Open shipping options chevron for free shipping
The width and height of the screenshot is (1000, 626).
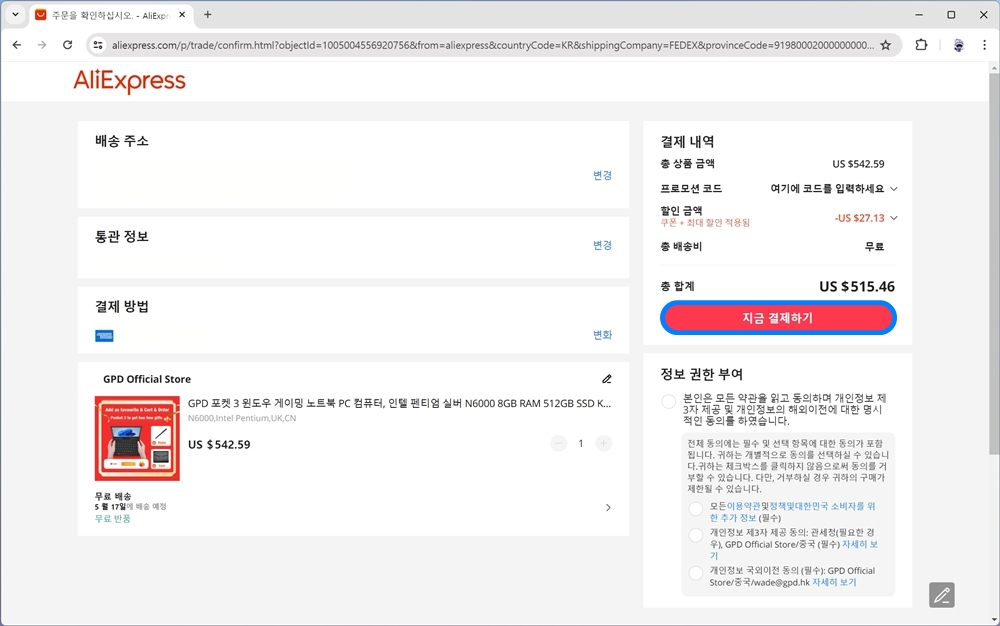click(x=608, y=507)
